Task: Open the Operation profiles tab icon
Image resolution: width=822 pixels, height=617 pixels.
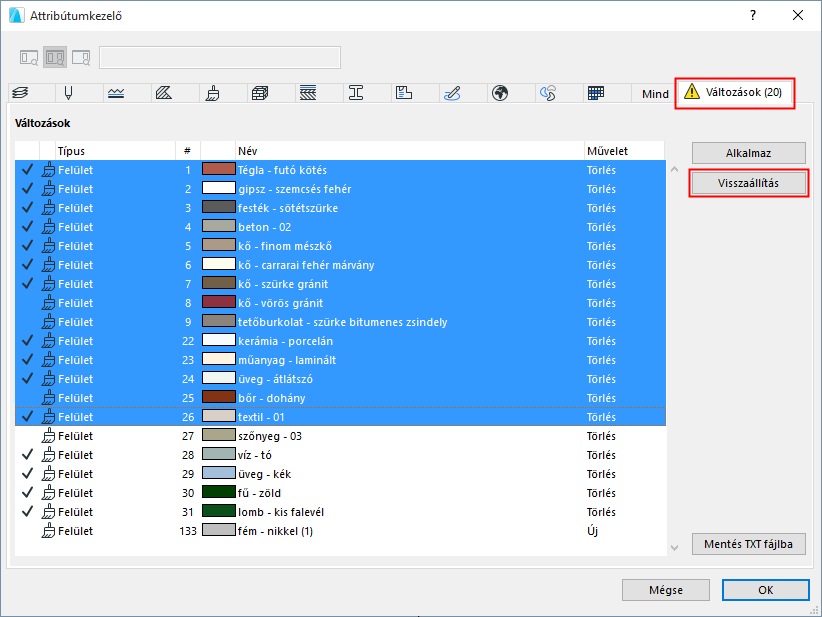Action: click(548, 93)
